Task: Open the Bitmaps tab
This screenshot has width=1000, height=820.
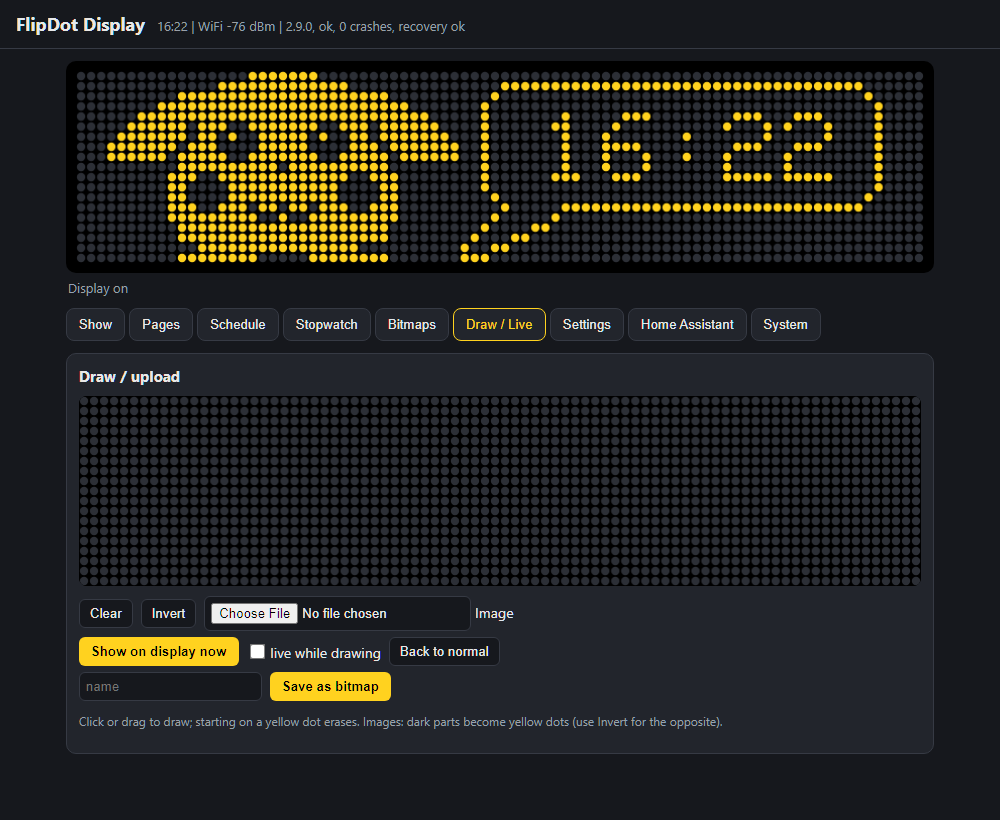Action: [x=412, y=325]
